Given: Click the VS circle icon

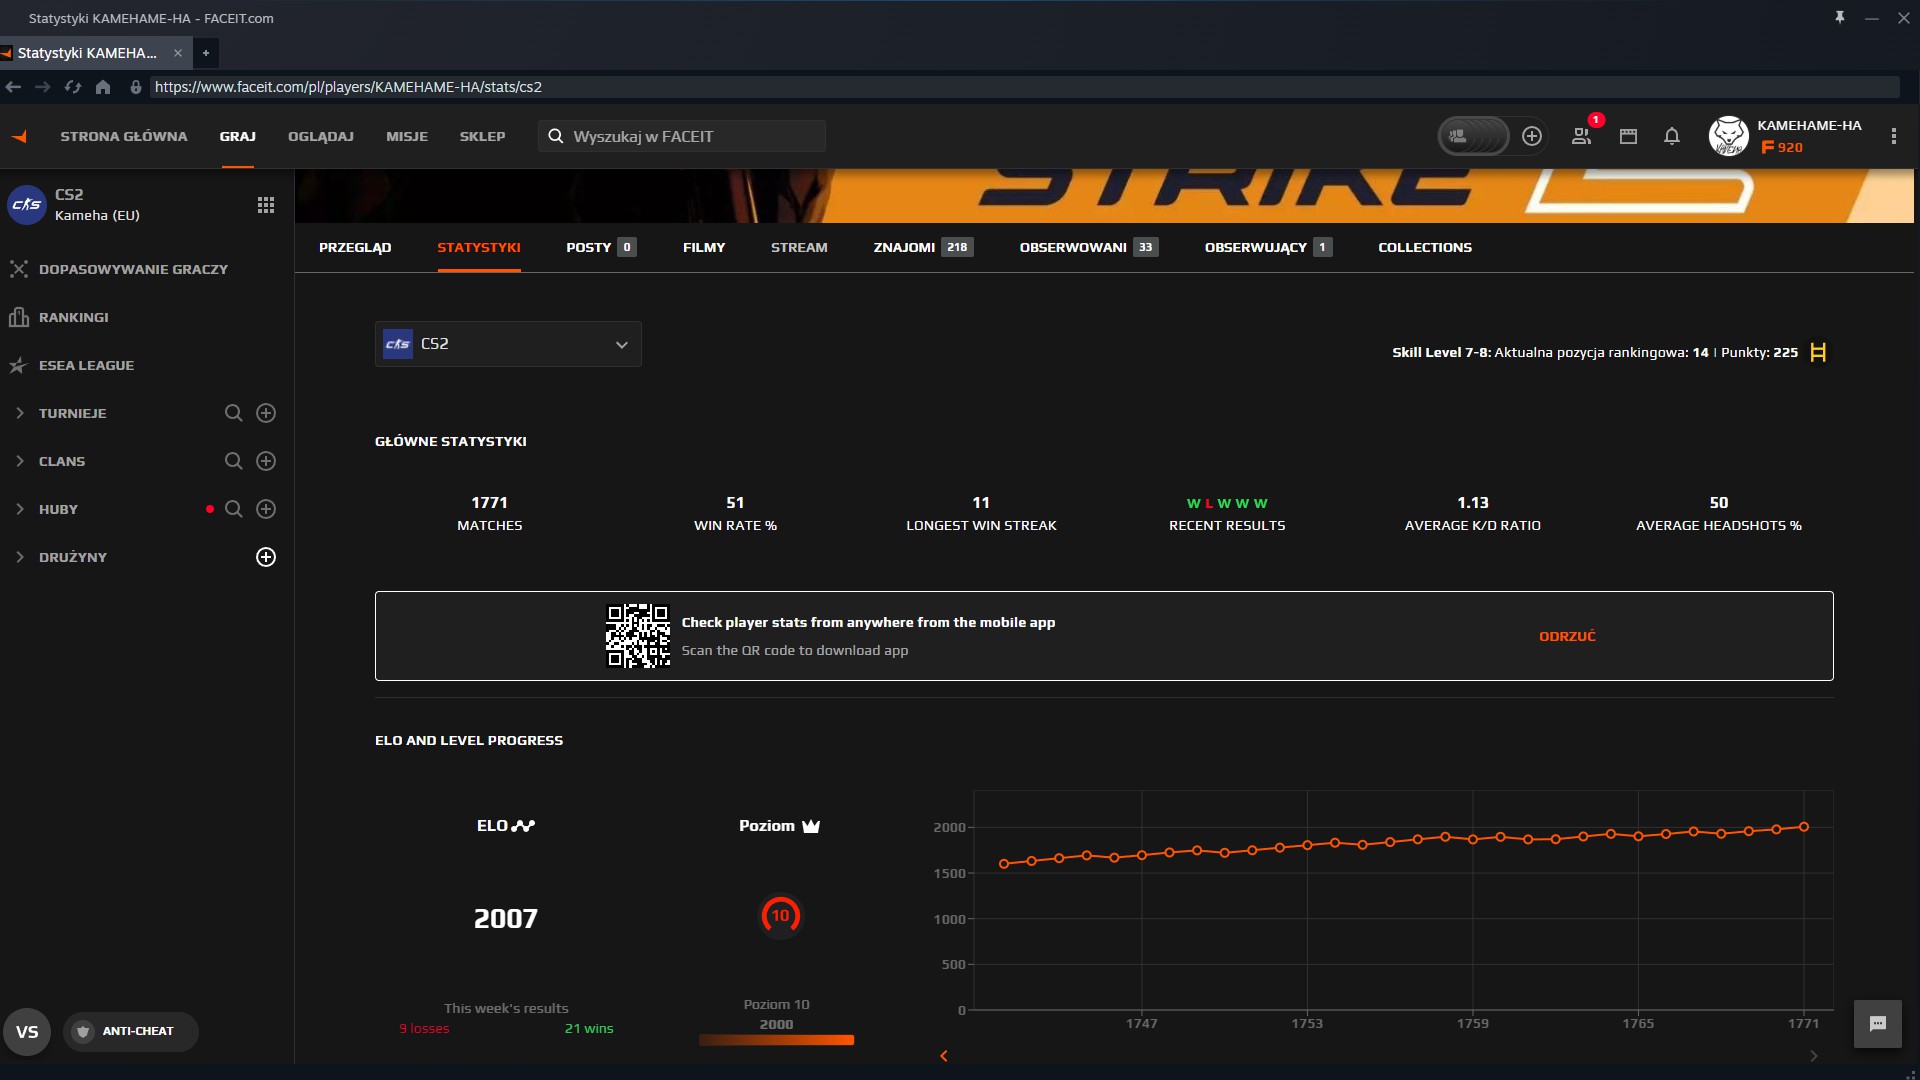Looking at the screenshot, I should click(x=27, y=1031).
